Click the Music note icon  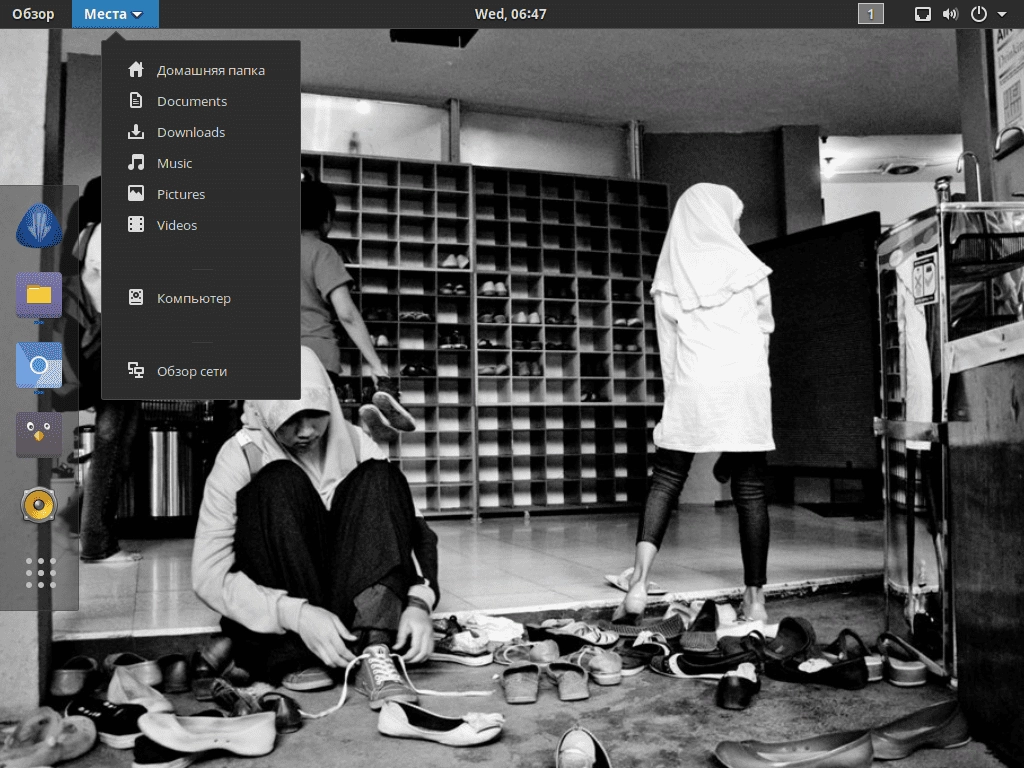tap(136, 163)
